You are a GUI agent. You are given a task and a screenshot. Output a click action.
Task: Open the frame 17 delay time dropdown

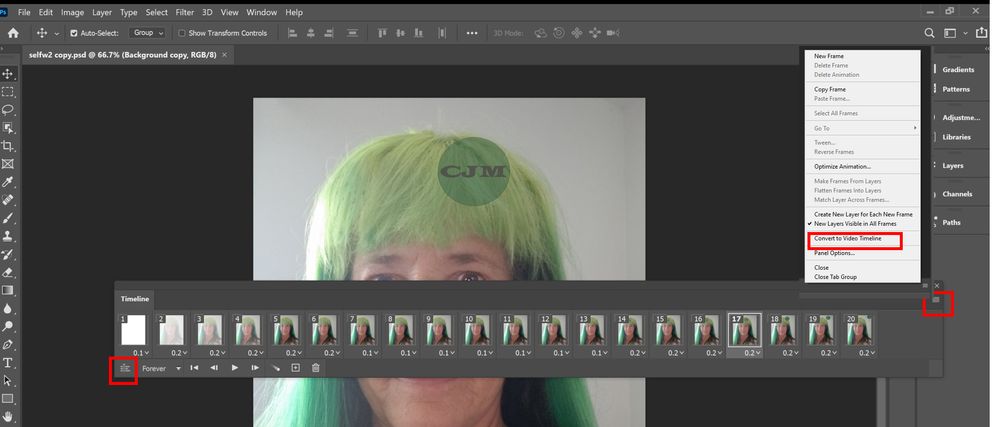coord(750,353)
